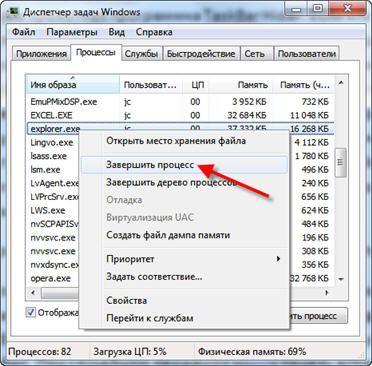
Task: Choose Завершить дерево процессов
Action: (184, 183)
